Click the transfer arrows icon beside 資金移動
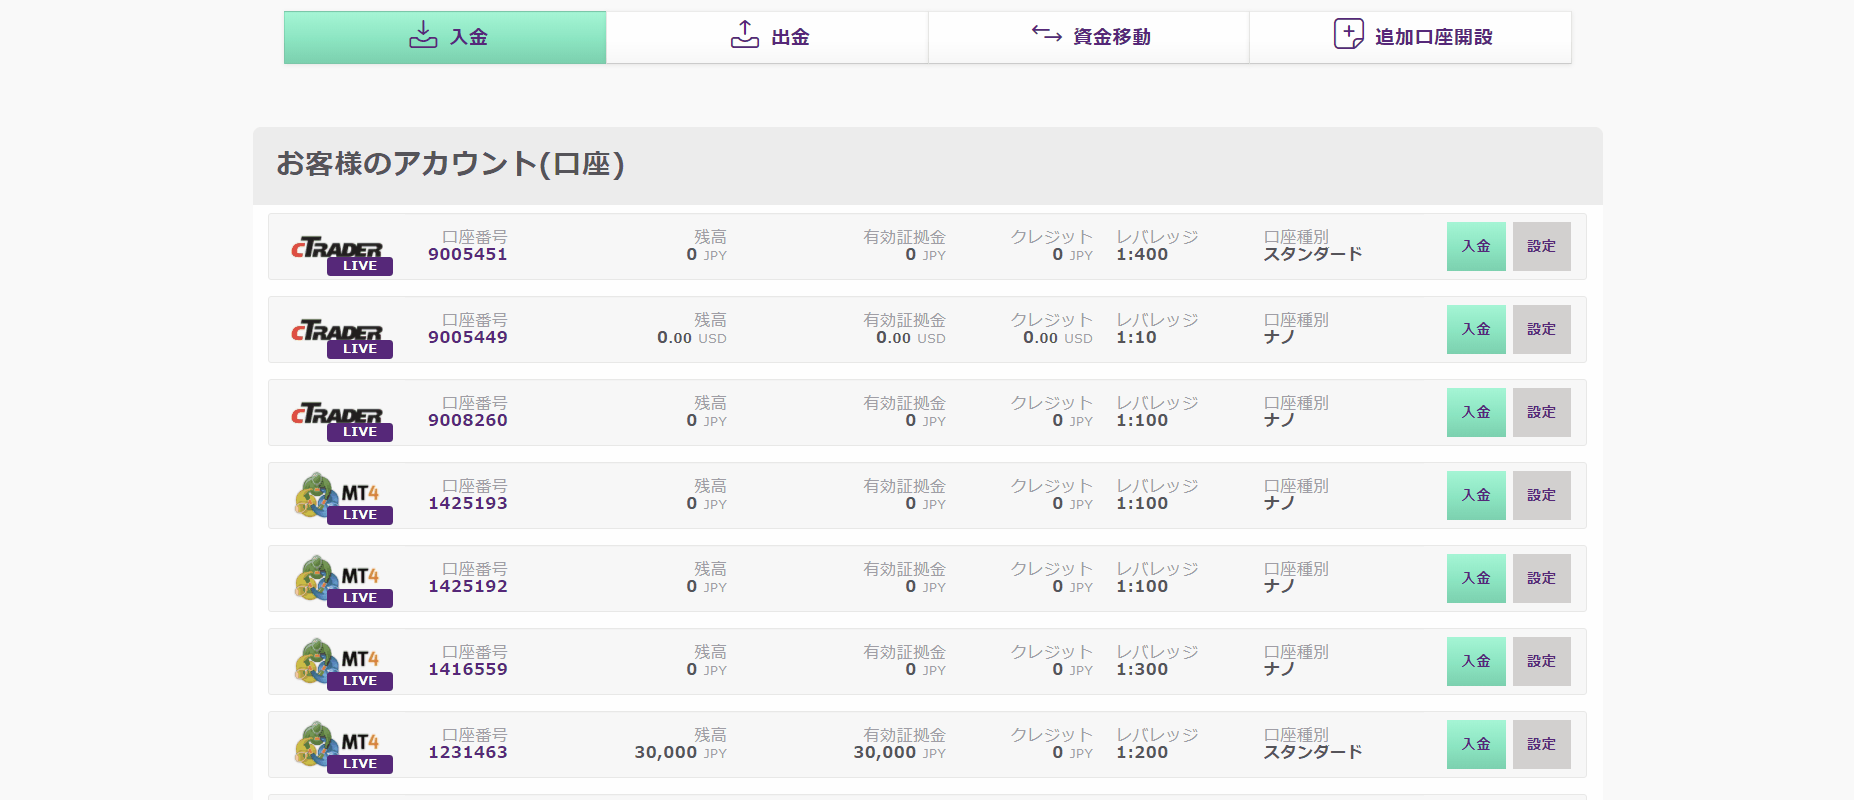Image resolution: width=1854 pixels, height=800 pixels. [1047, 34]
